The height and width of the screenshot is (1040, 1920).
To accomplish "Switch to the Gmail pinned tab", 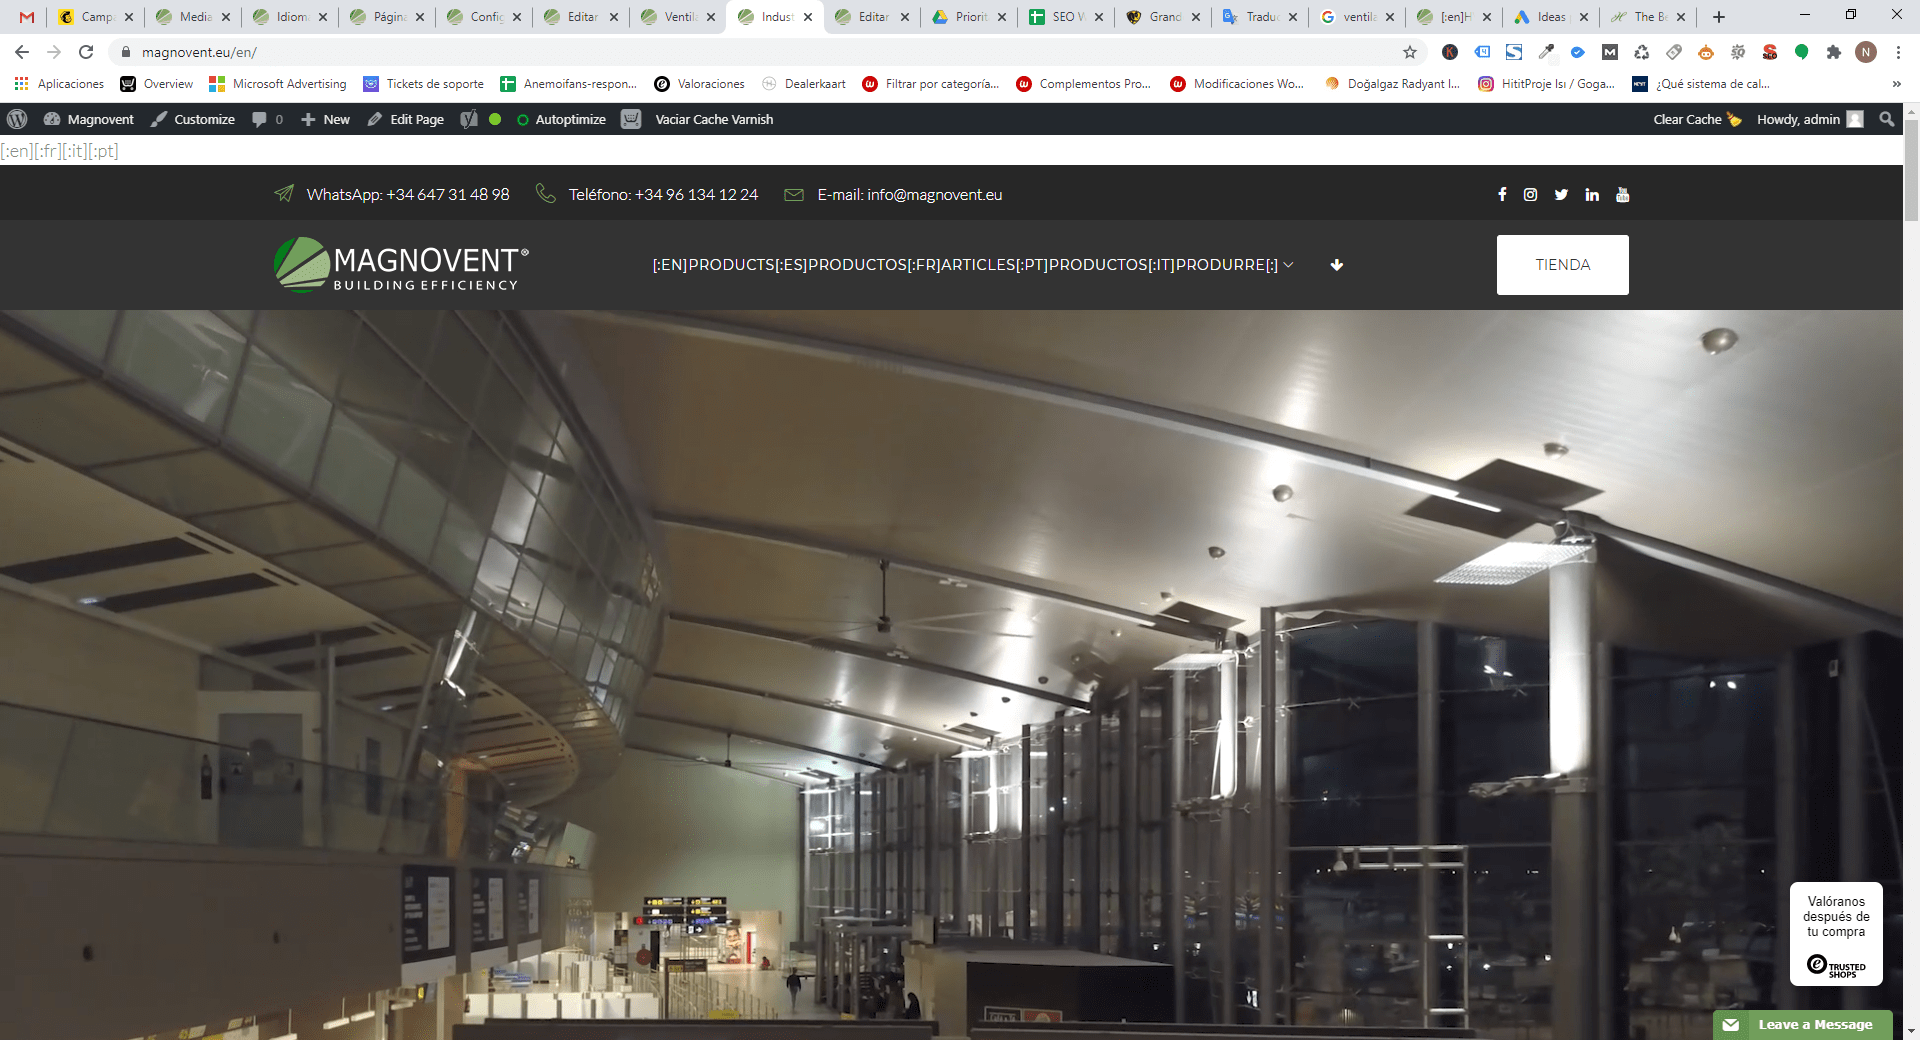I will click(26, 17).
